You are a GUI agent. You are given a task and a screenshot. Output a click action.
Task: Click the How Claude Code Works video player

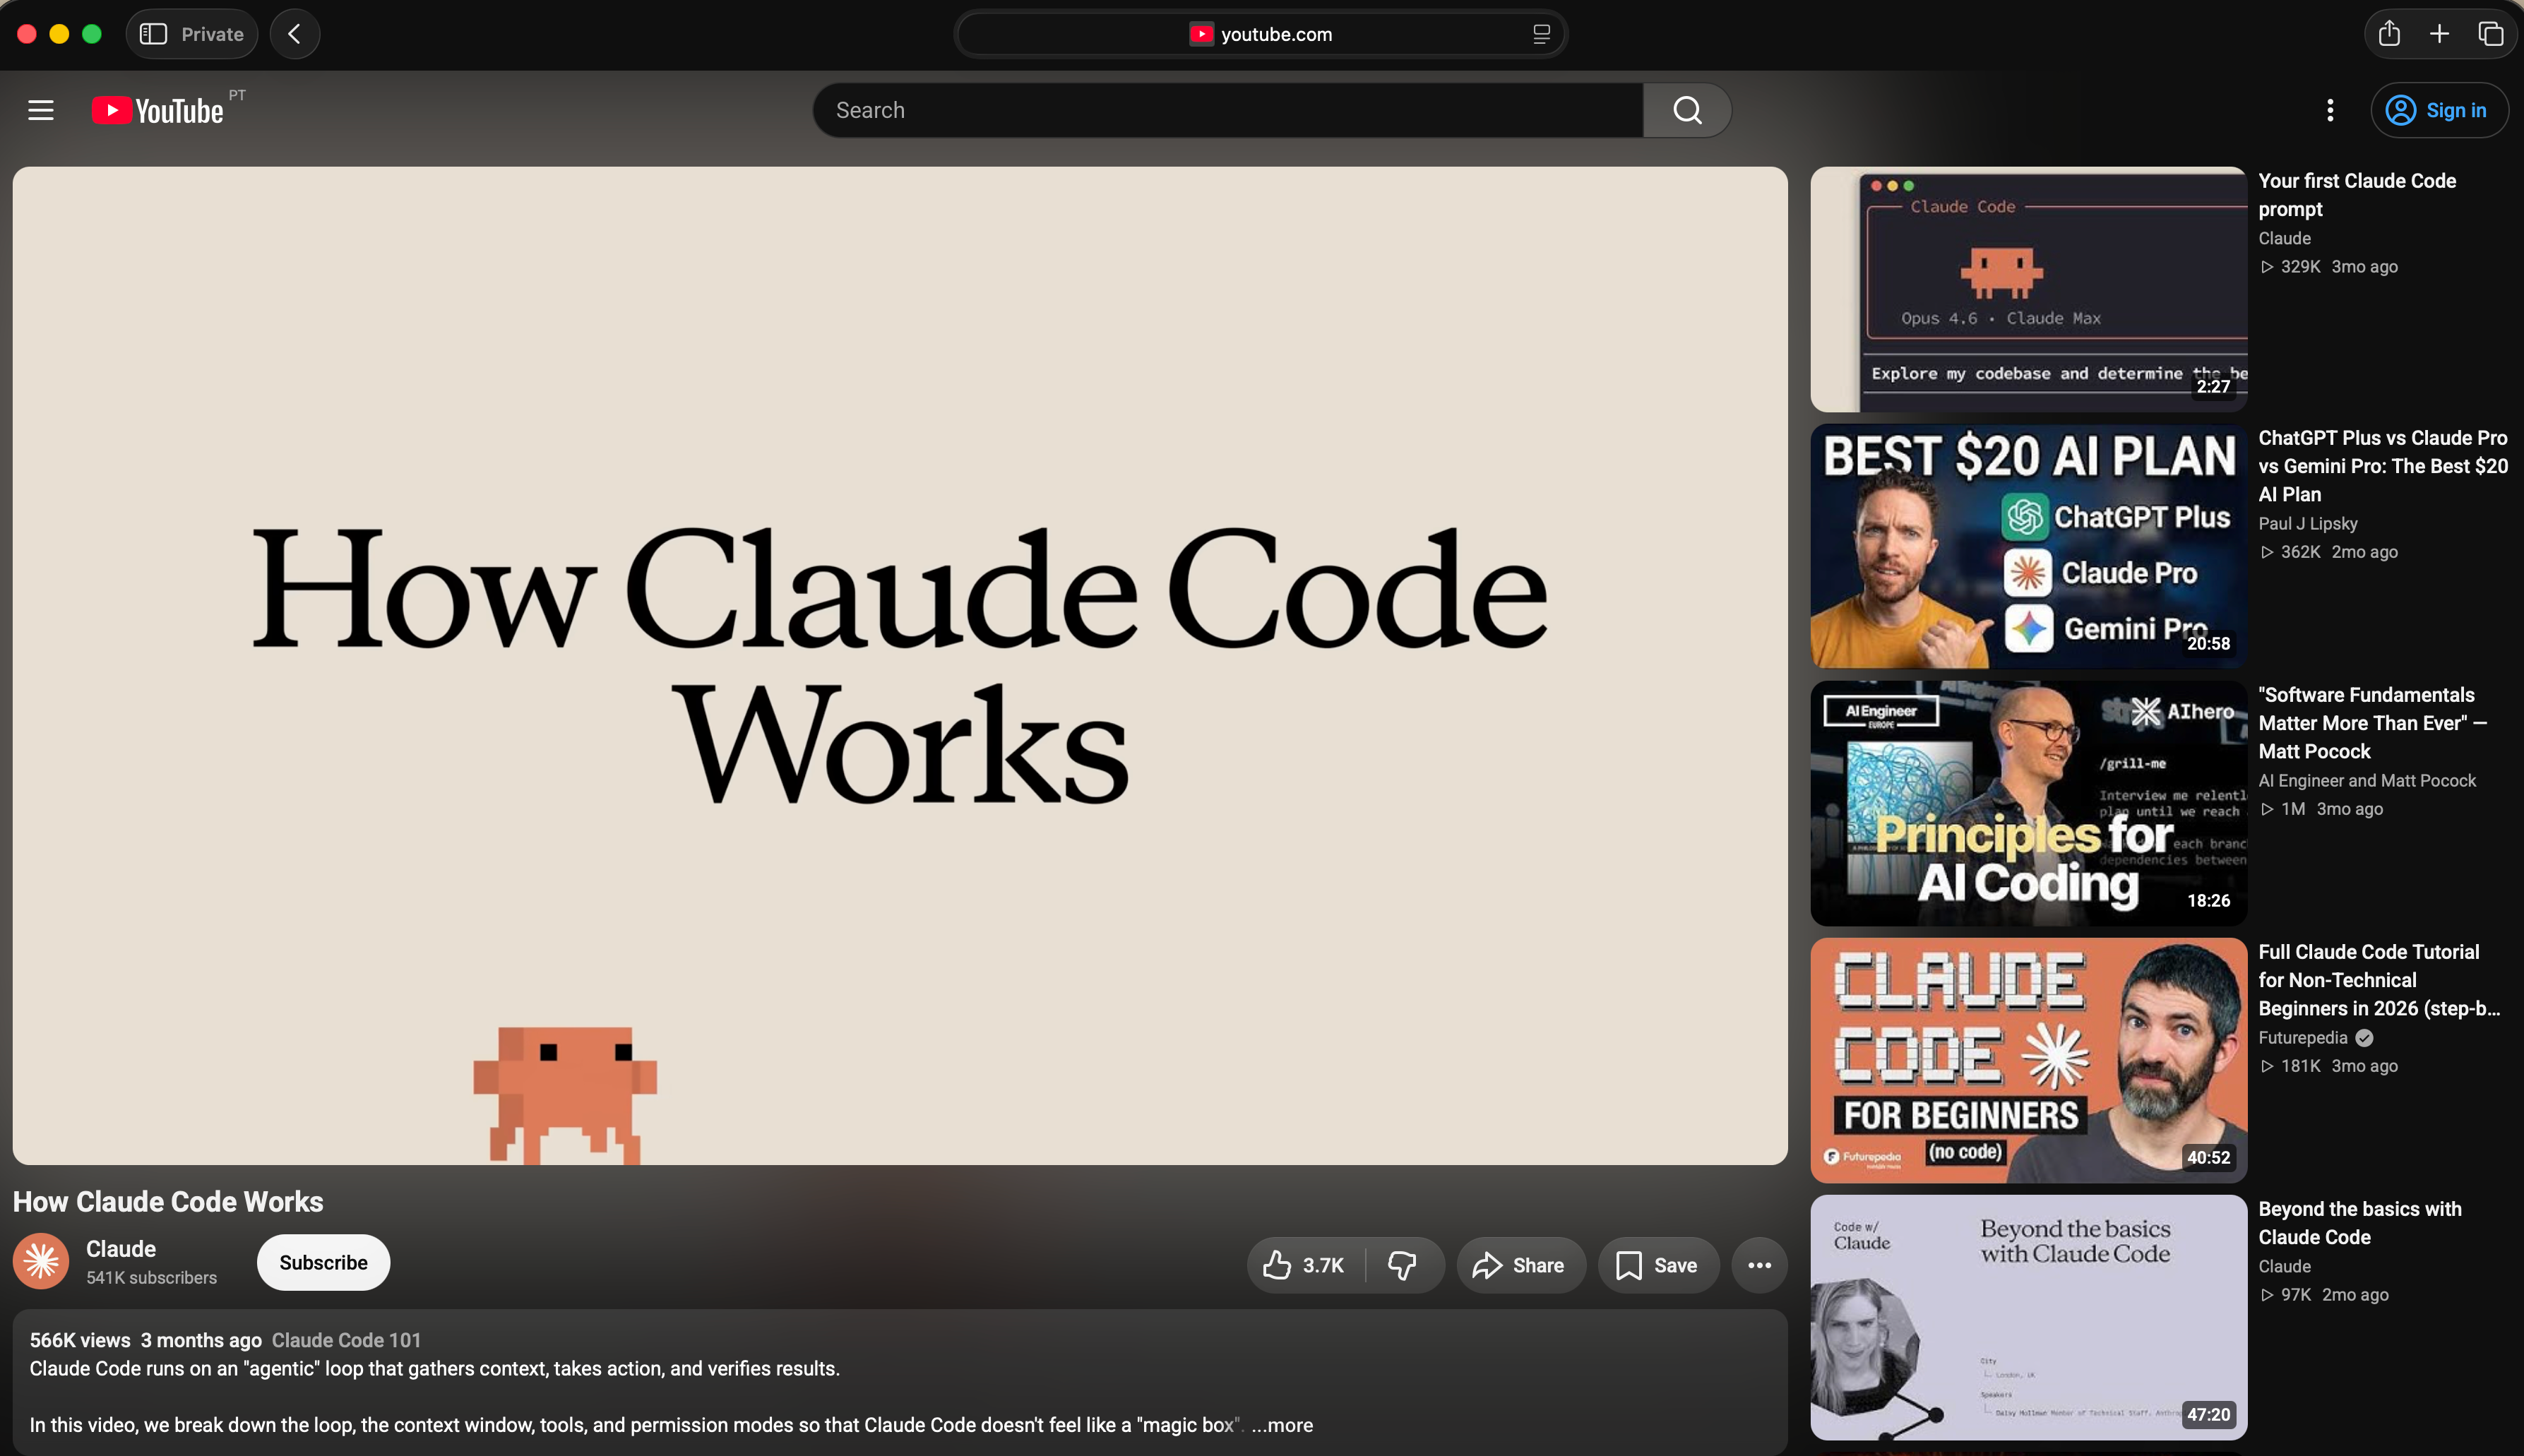tap(900, 665)
